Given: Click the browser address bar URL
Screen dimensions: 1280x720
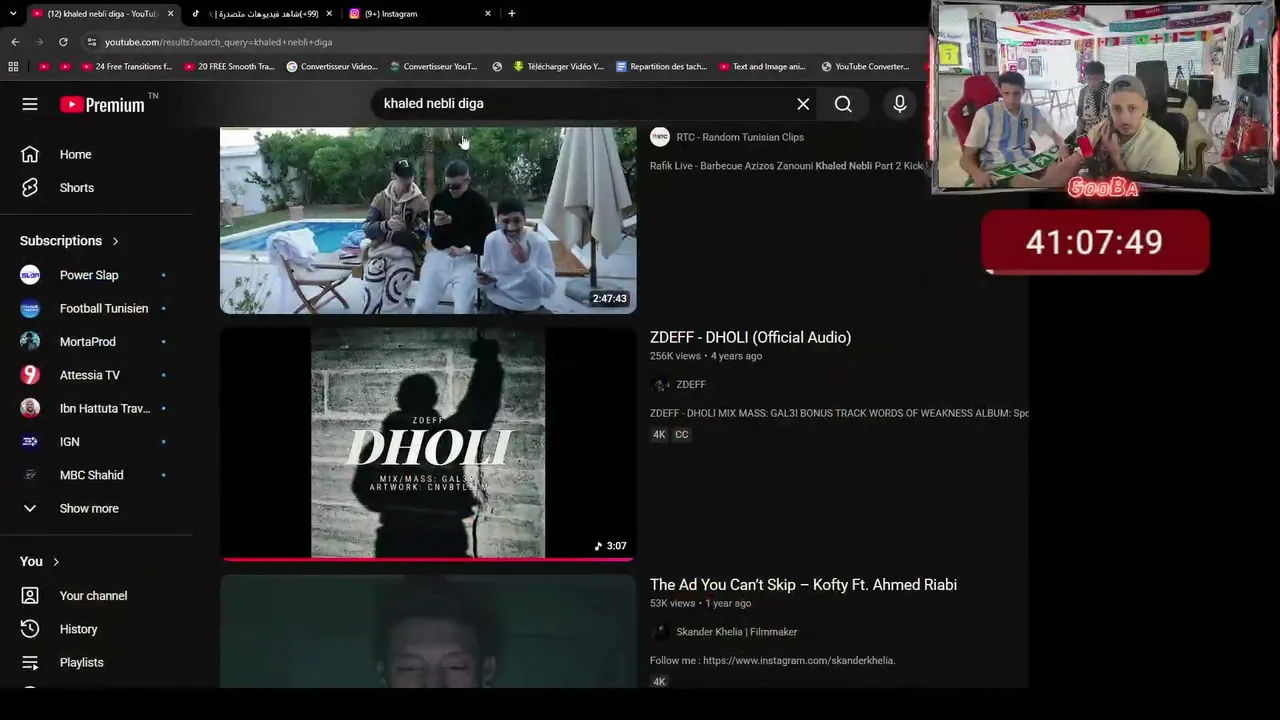Looking at the screenshot, I should (x=218, y=42).
